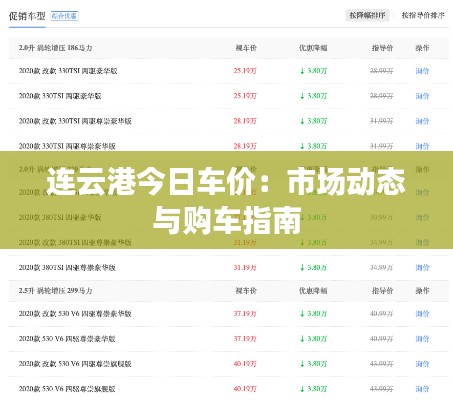Sort by 按降幅排序
The image size is (453, 400).
367,15
